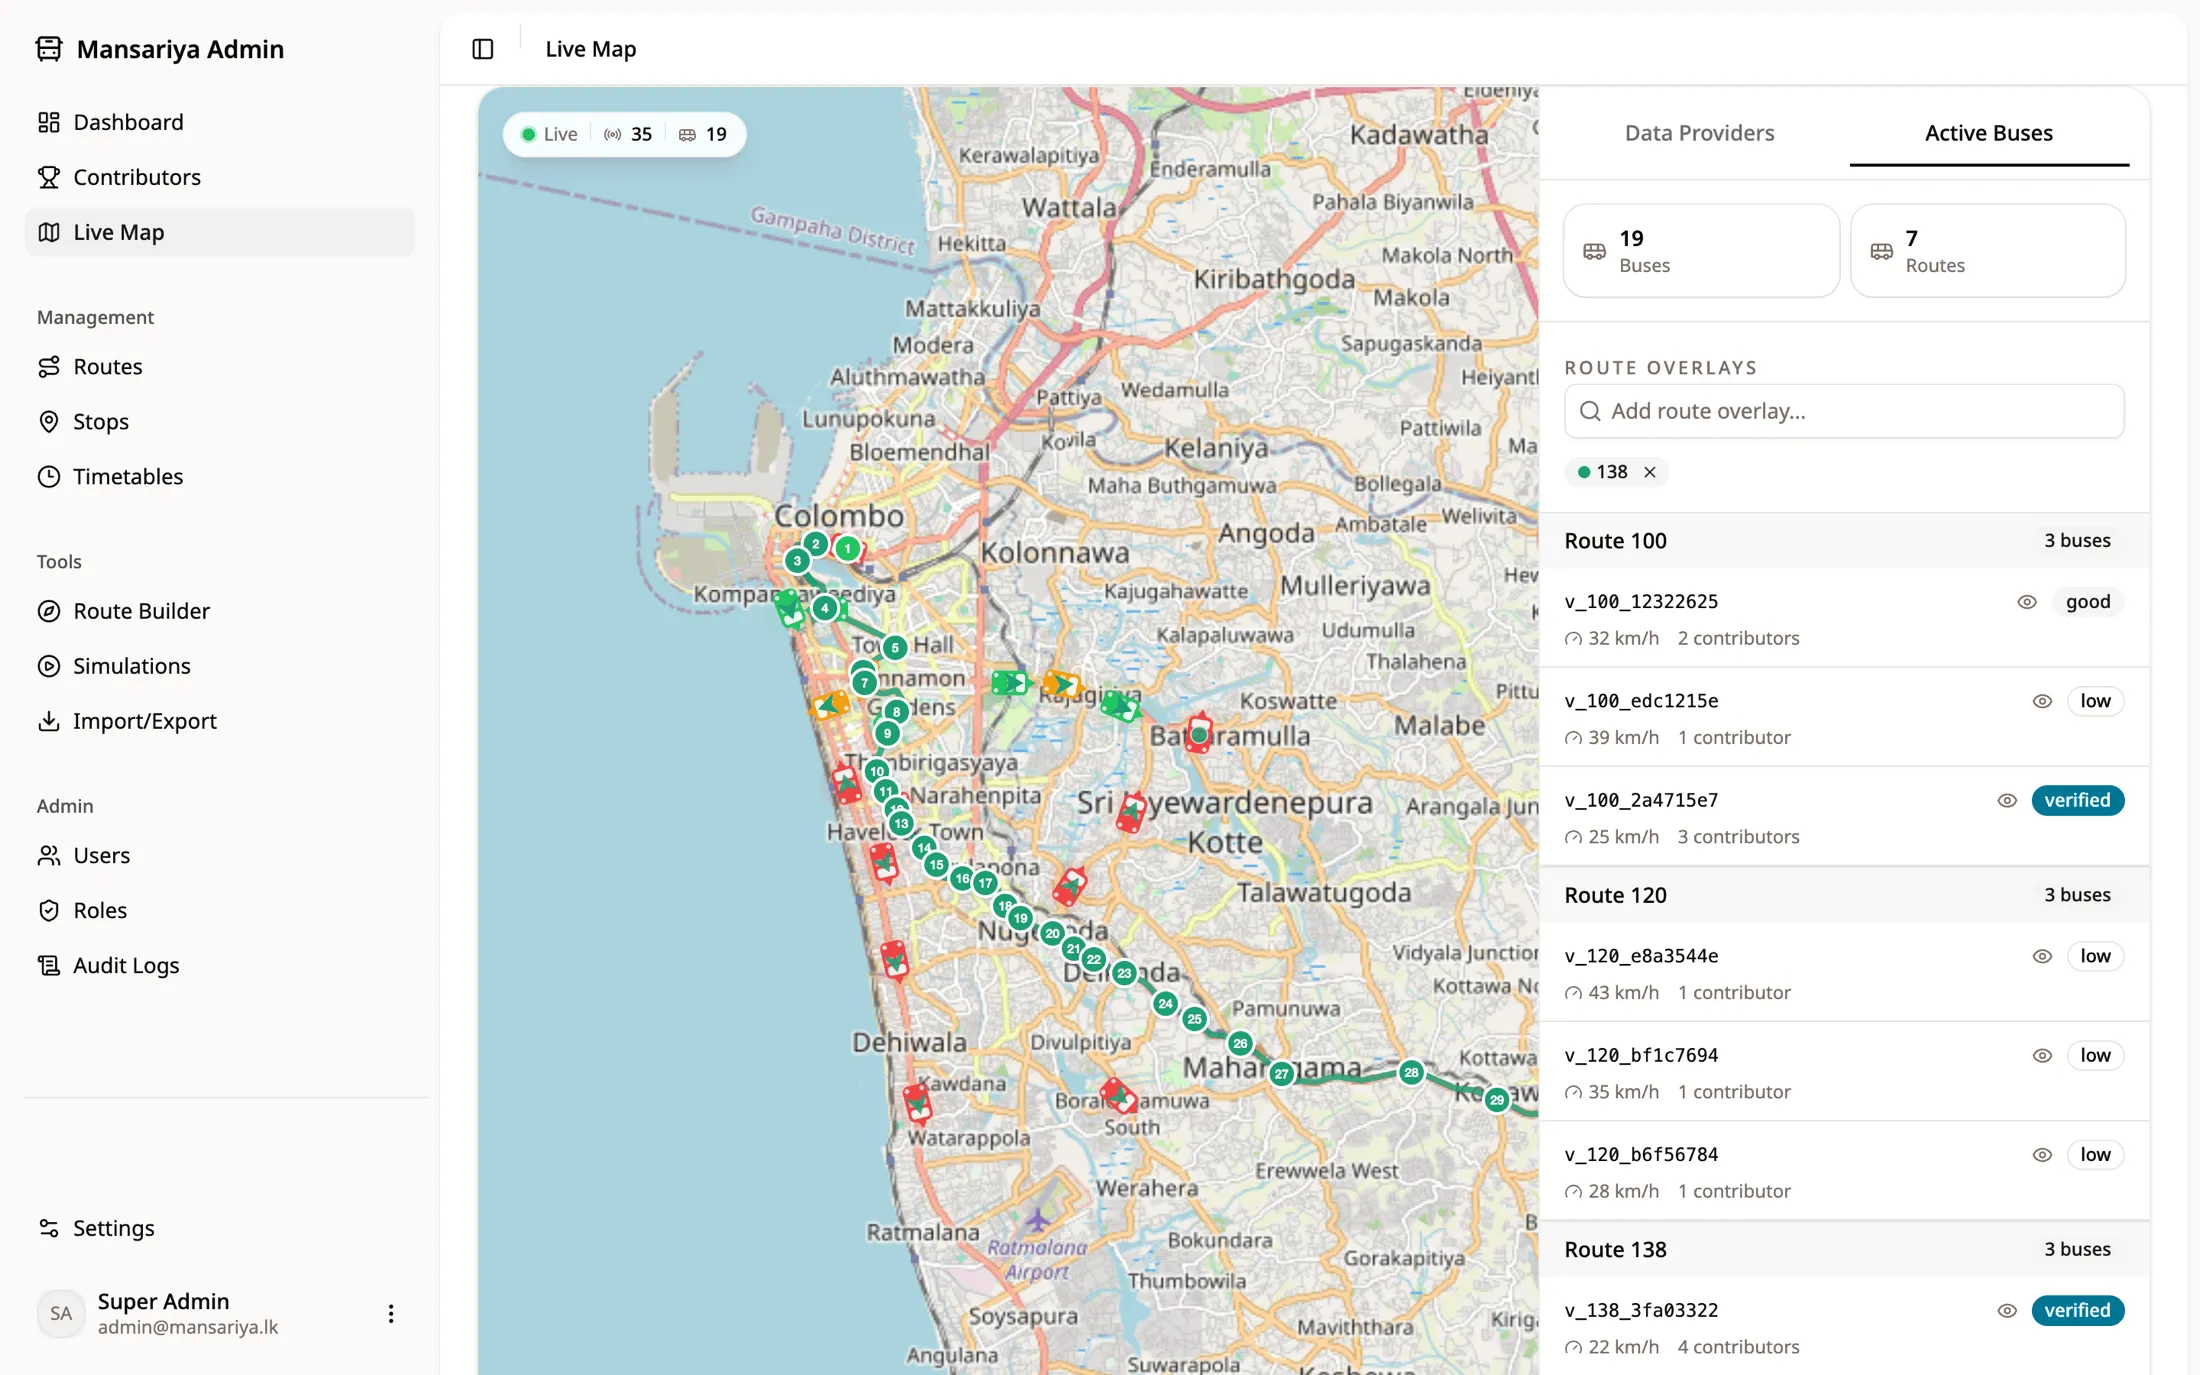Toggle visibility of bus v_120_bf1c7694
This screenshot has height=1375, width=2200.
pos(2043,1055)
